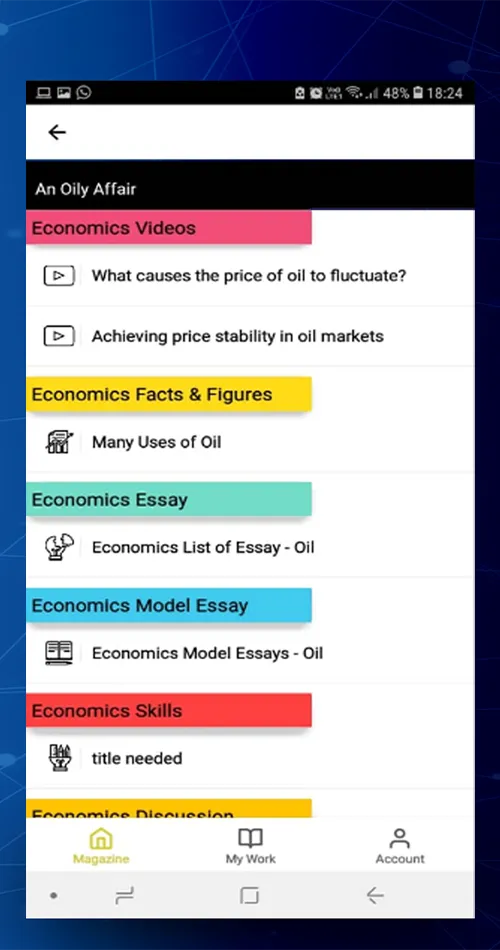Tap Android home navigation button
The image size is (500, 950).
click(x=249, y=895)
